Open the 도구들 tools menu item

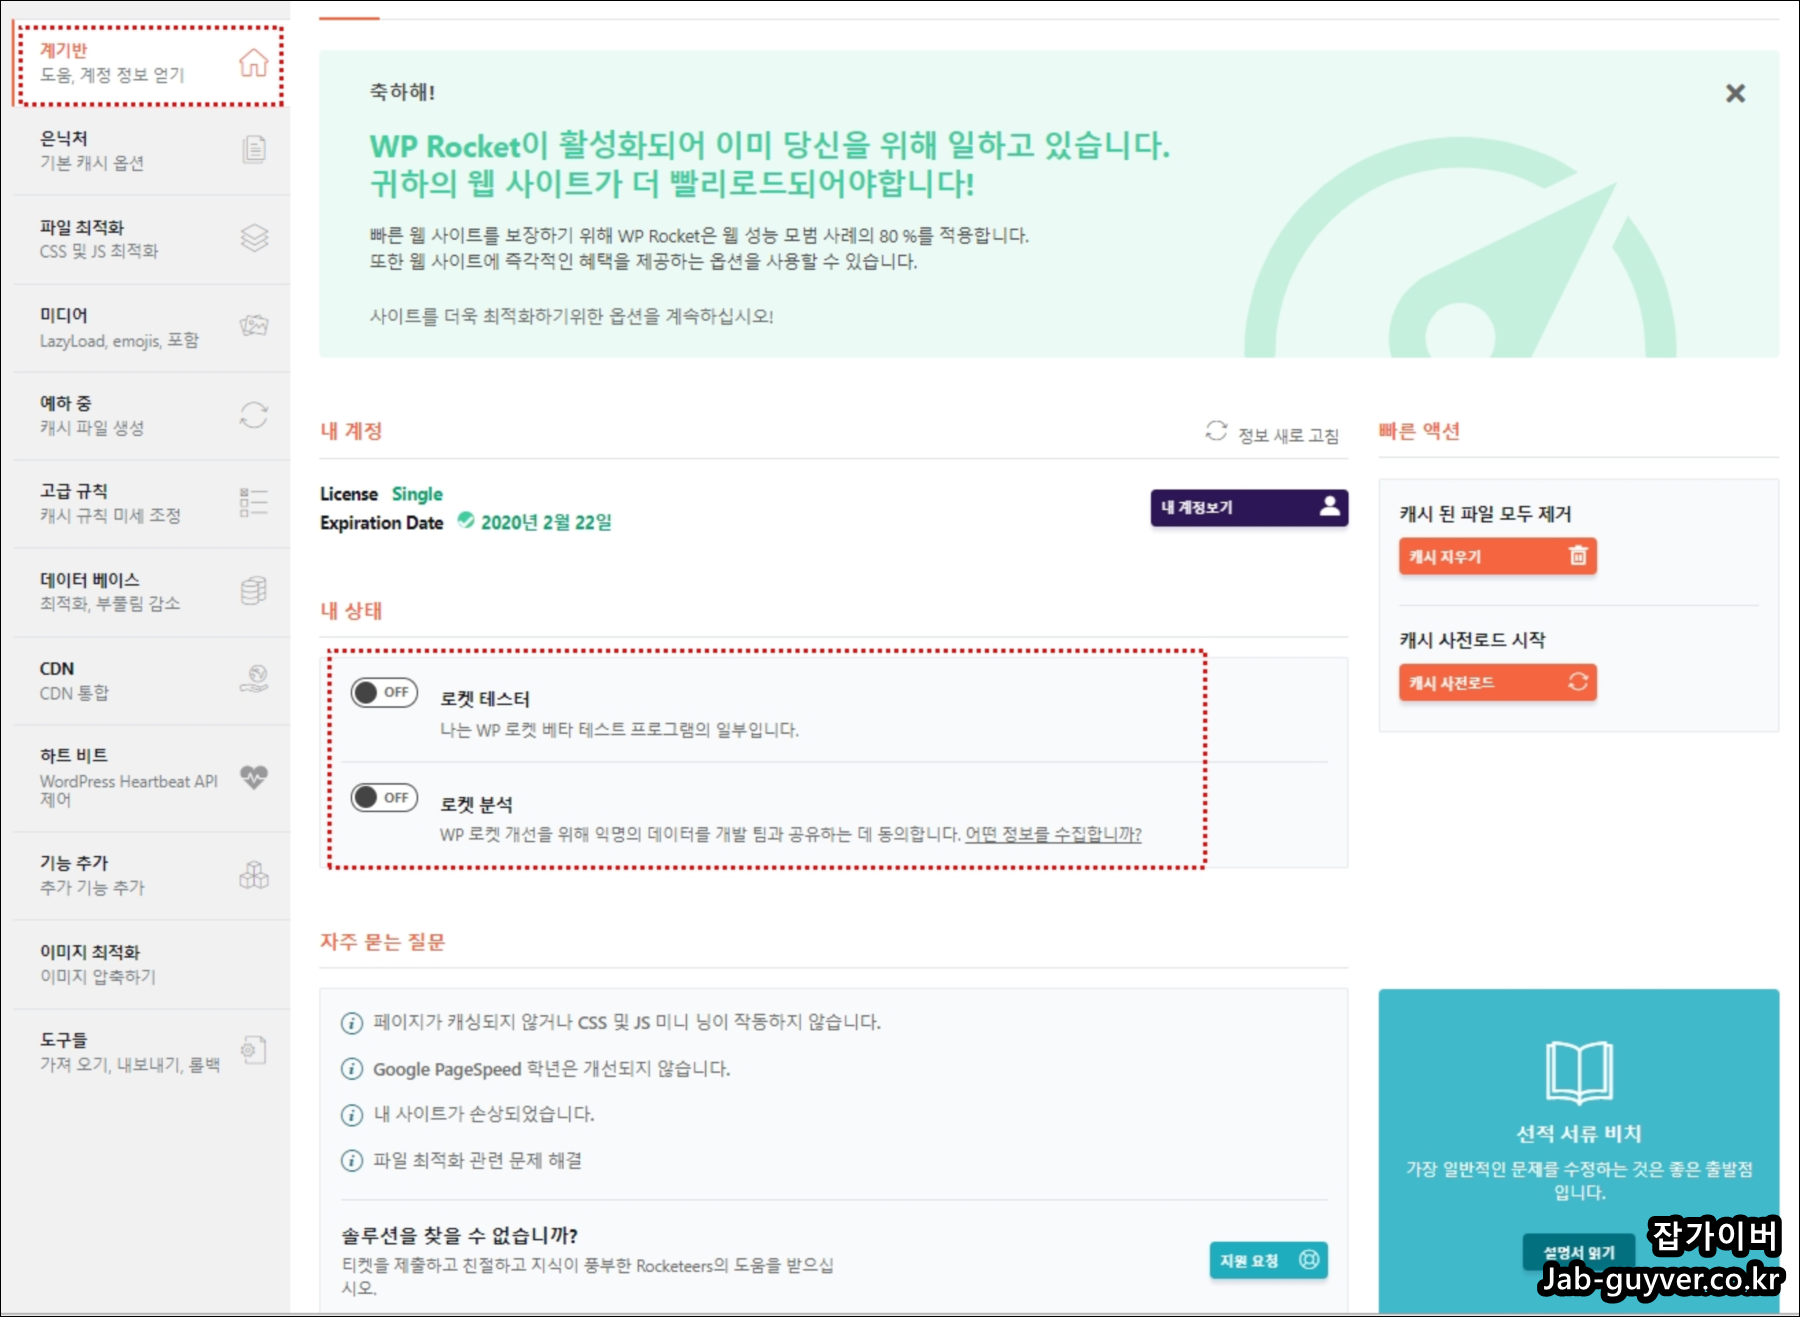pyautogui.click(x=152, y=1052)
